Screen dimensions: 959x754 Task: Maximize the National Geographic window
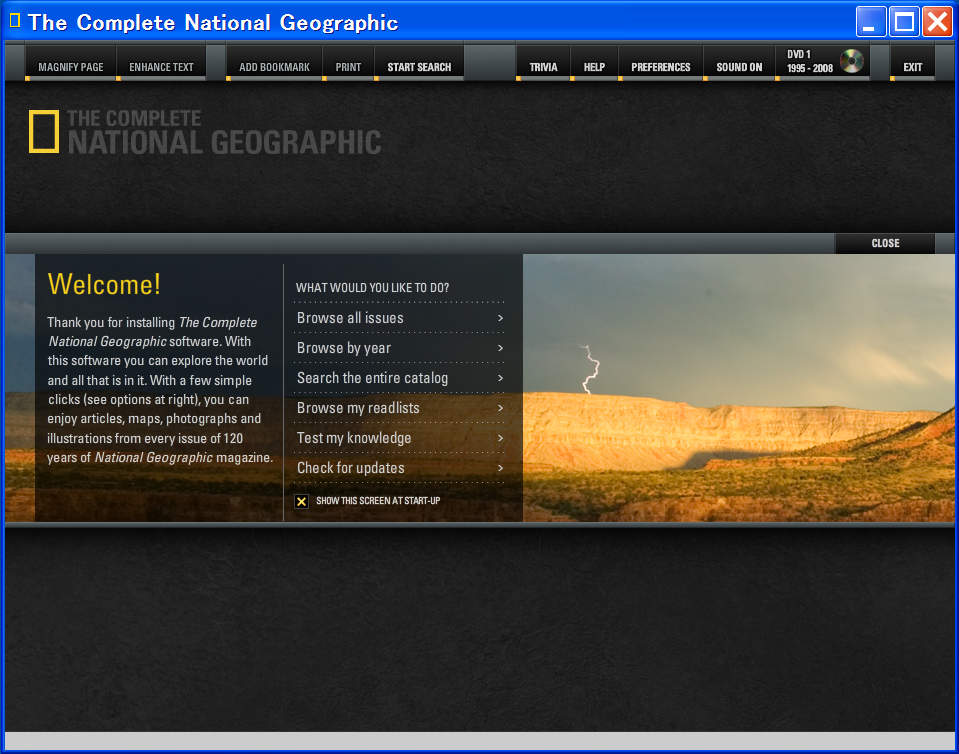904,22
